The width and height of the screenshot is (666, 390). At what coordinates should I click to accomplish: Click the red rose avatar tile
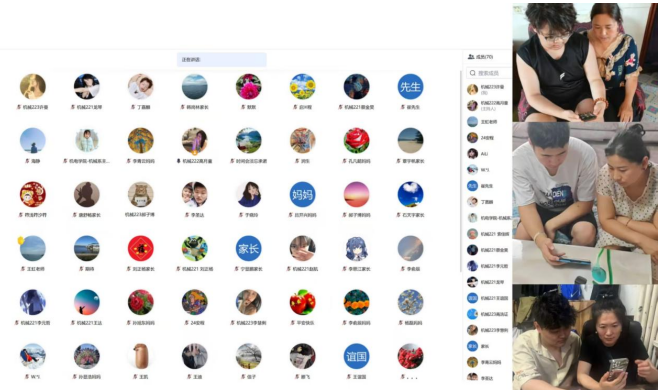(356, 141)
